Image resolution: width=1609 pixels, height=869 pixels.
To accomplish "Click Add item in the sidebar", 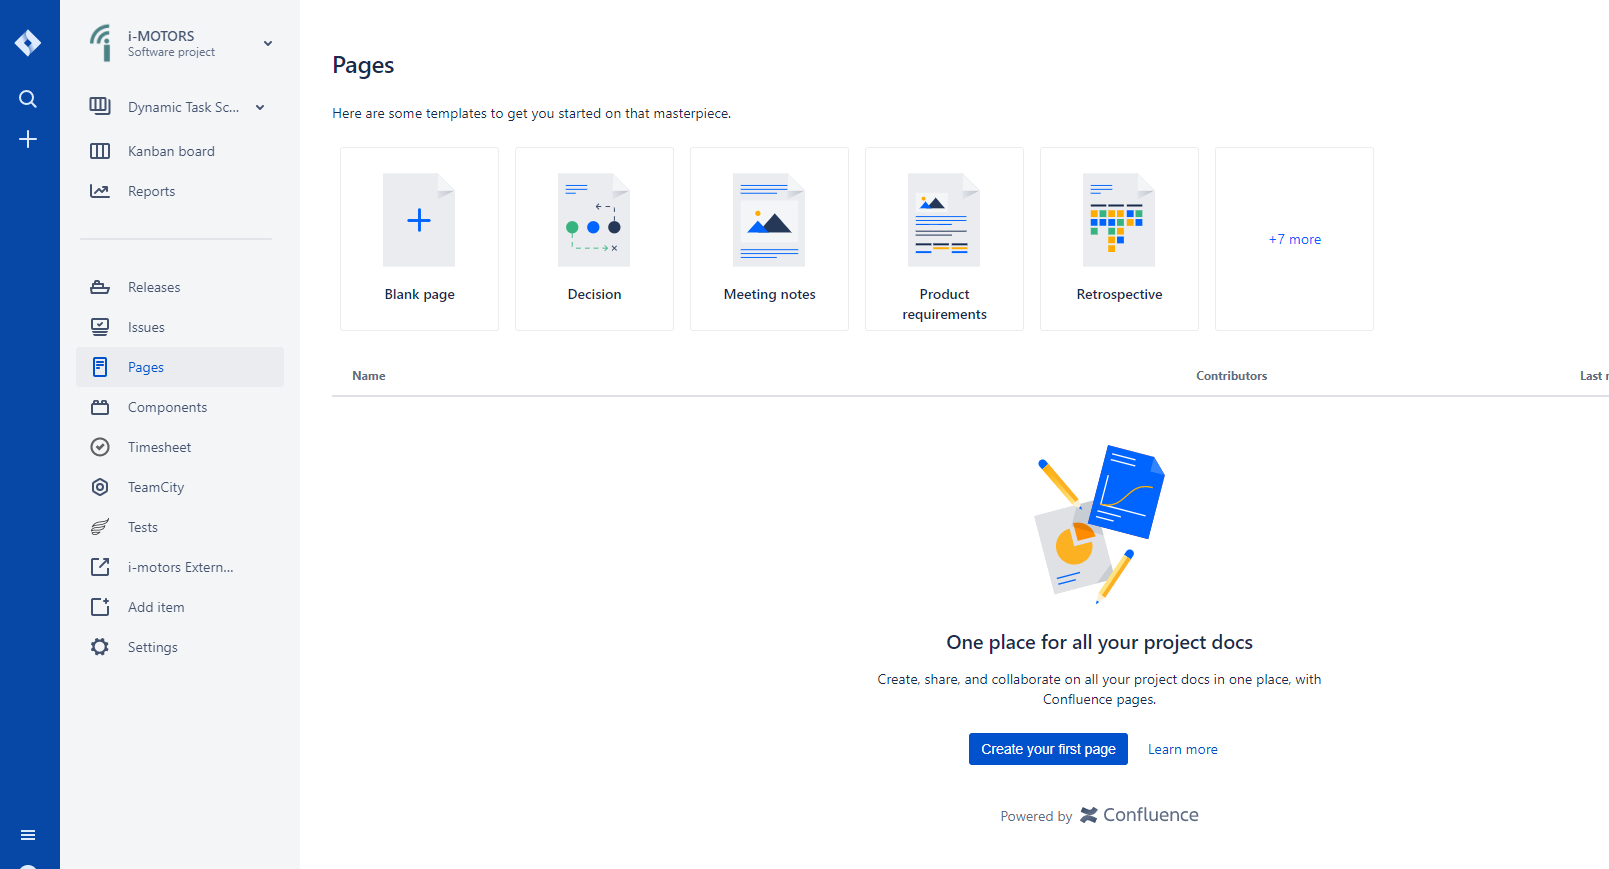I will 180,607.
